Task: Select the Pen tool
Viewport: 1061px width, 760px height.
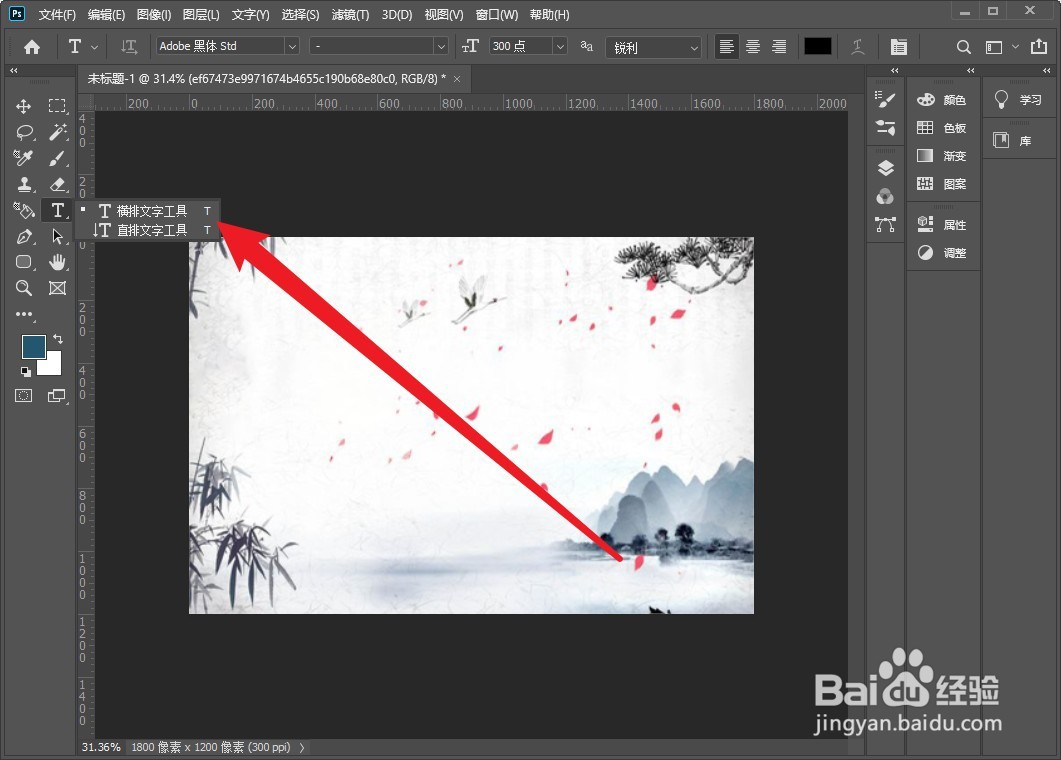Action: (24, 236)
